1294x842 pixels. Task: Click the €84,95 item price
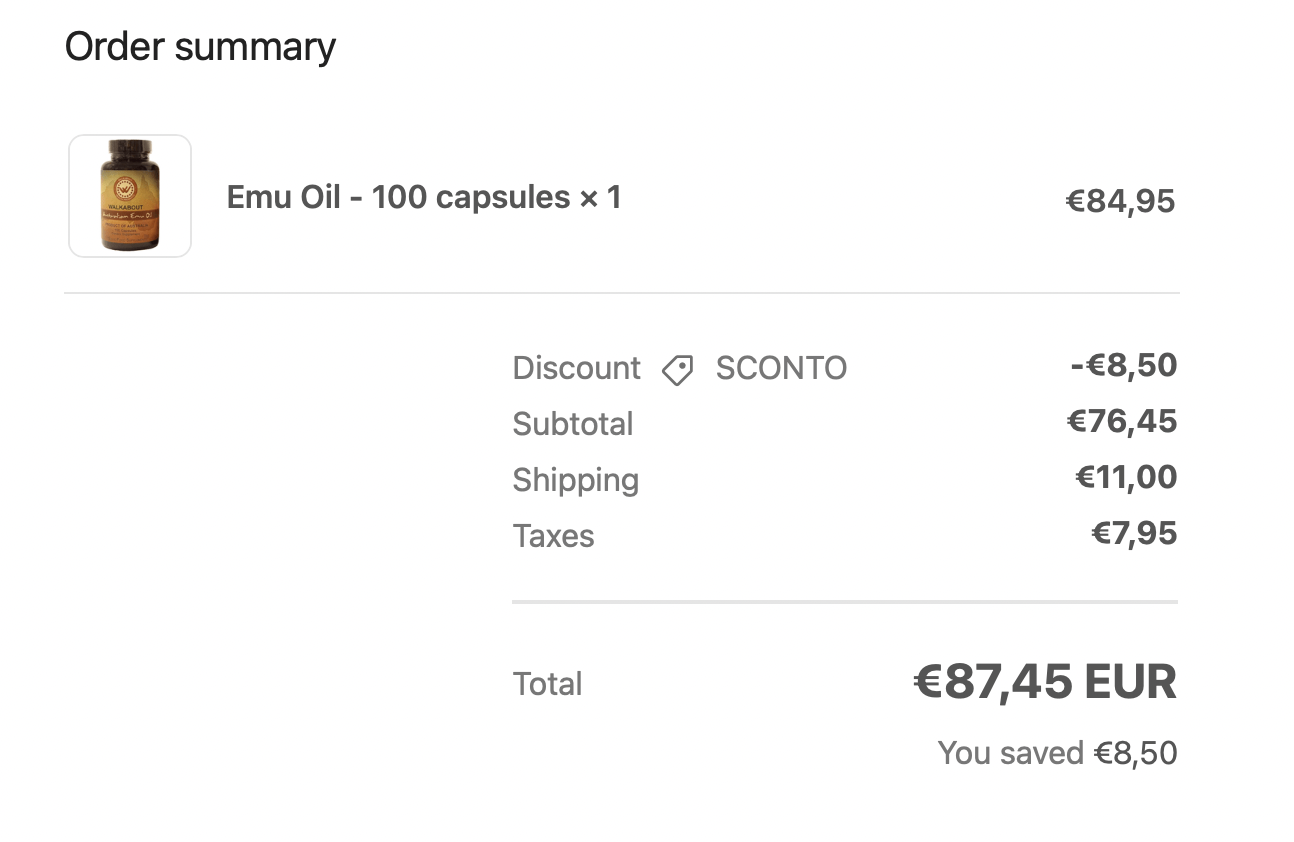[x=1120, y=202]
